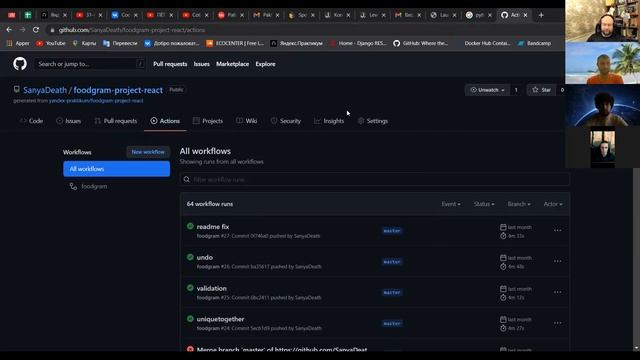This screenshot has width=640, height=360.
Task: Click success check icon for readme fix
Action: point(190,226)
